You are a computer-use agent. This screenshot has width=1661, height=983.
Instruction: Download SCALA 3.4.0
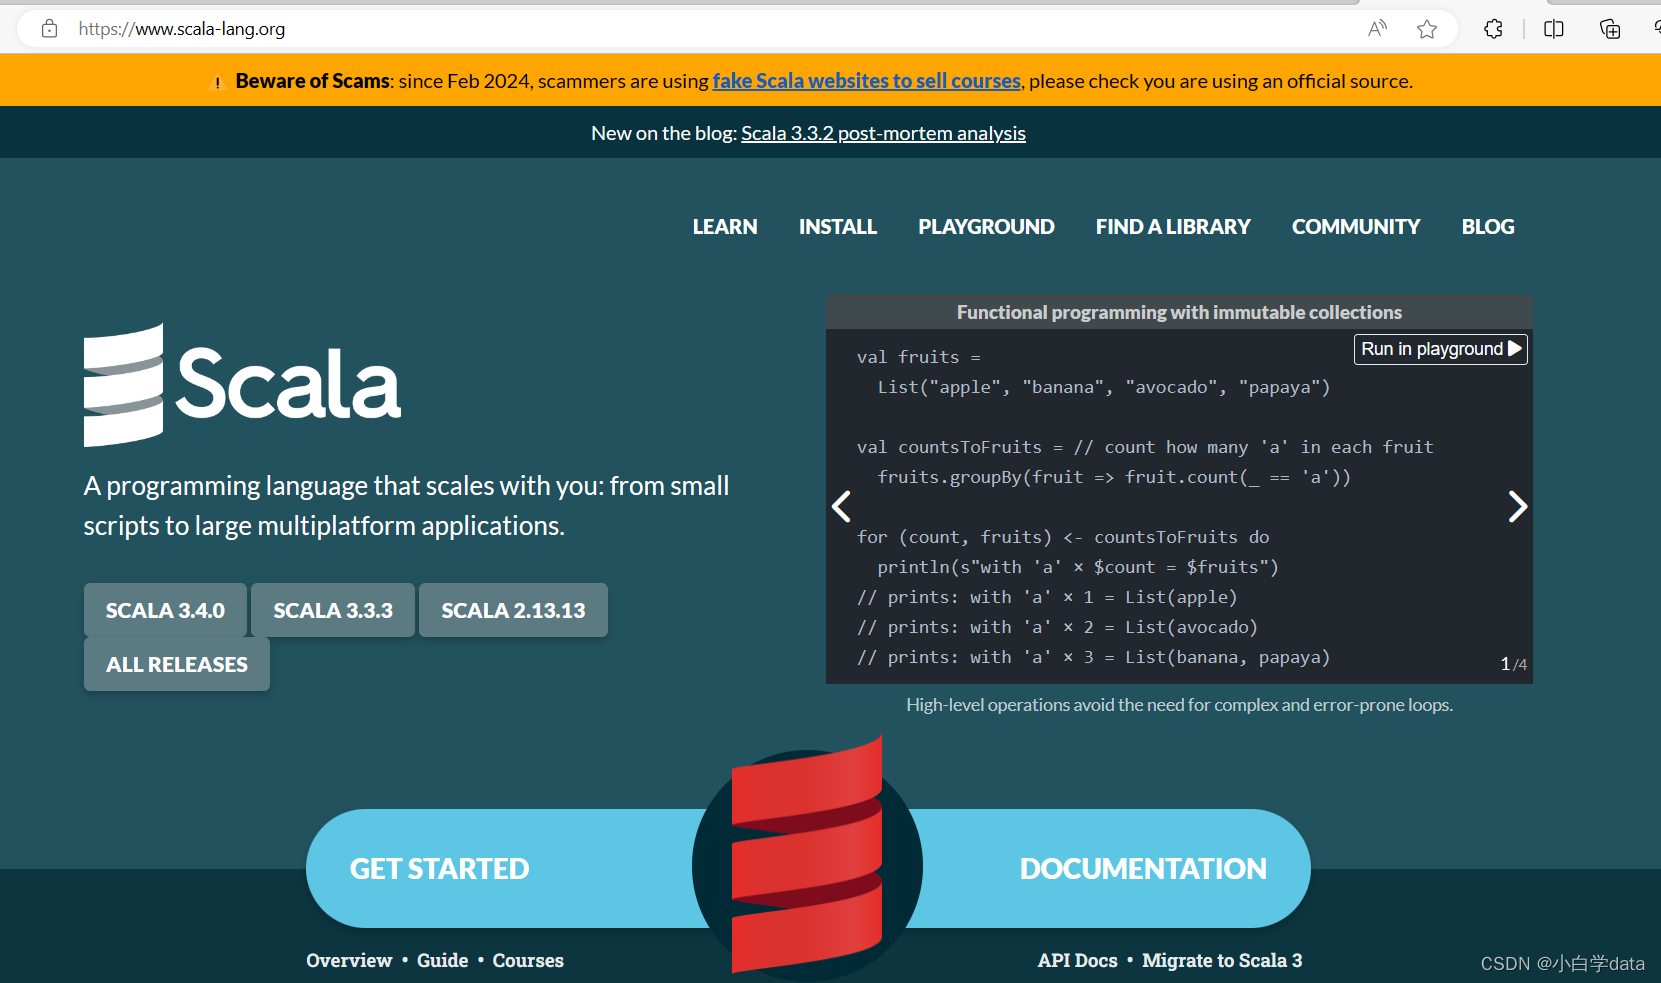(x=165, y=610)
